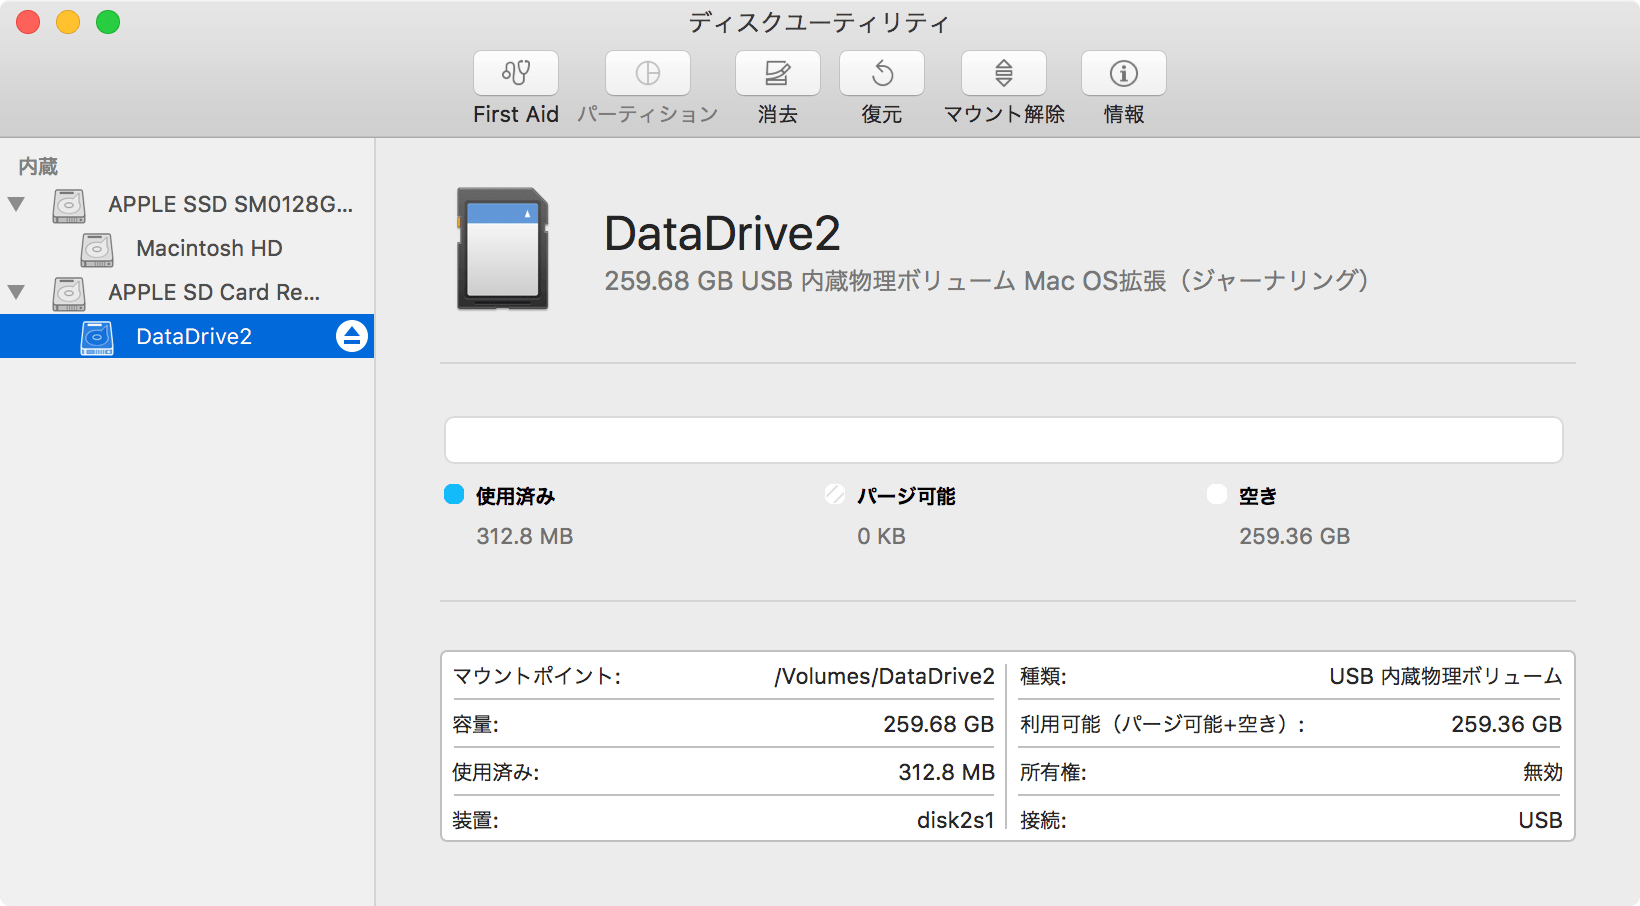The width and height of the screenshot is (1640, 906).
Task: Click the 259.36 GB value under 空き legend
Action: (1295, 536)
